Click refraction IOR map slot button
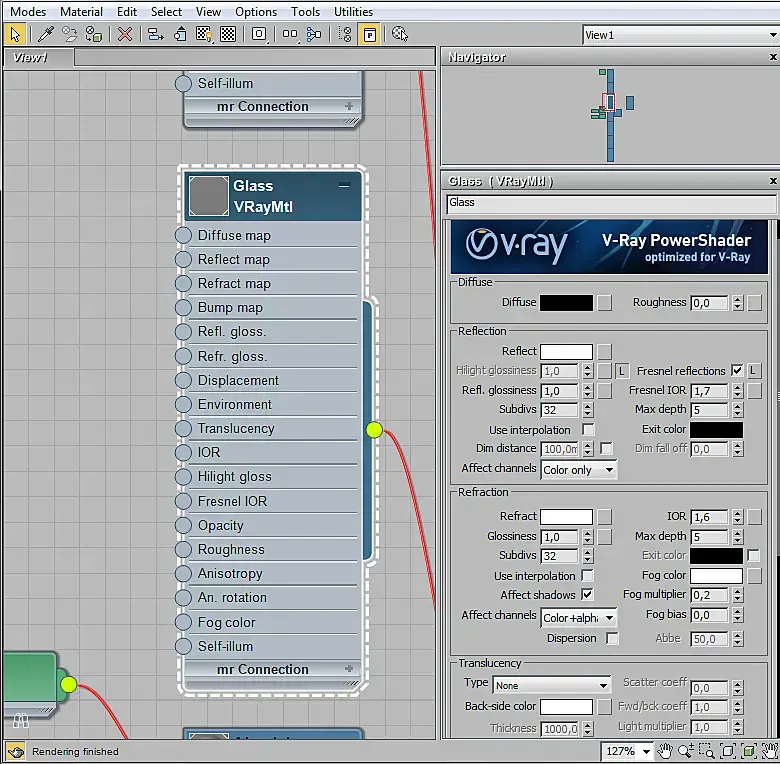780x764 pixels. (x=754, y=517)
